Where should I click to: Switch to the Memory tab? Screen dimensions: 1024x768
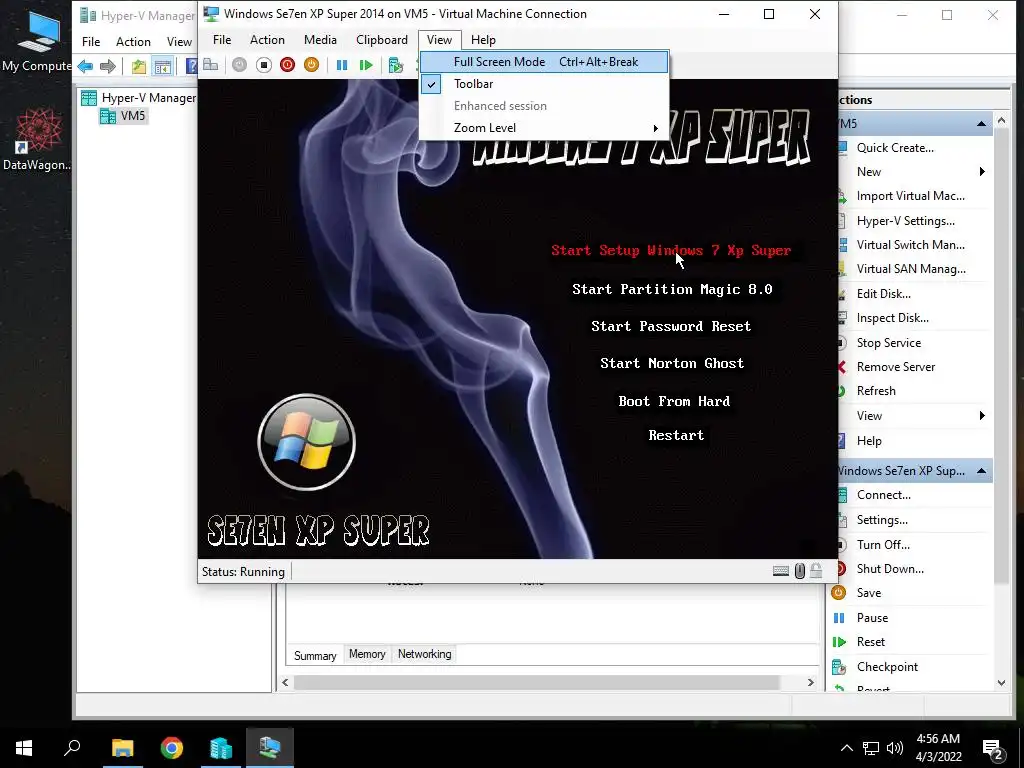[367, 654]
